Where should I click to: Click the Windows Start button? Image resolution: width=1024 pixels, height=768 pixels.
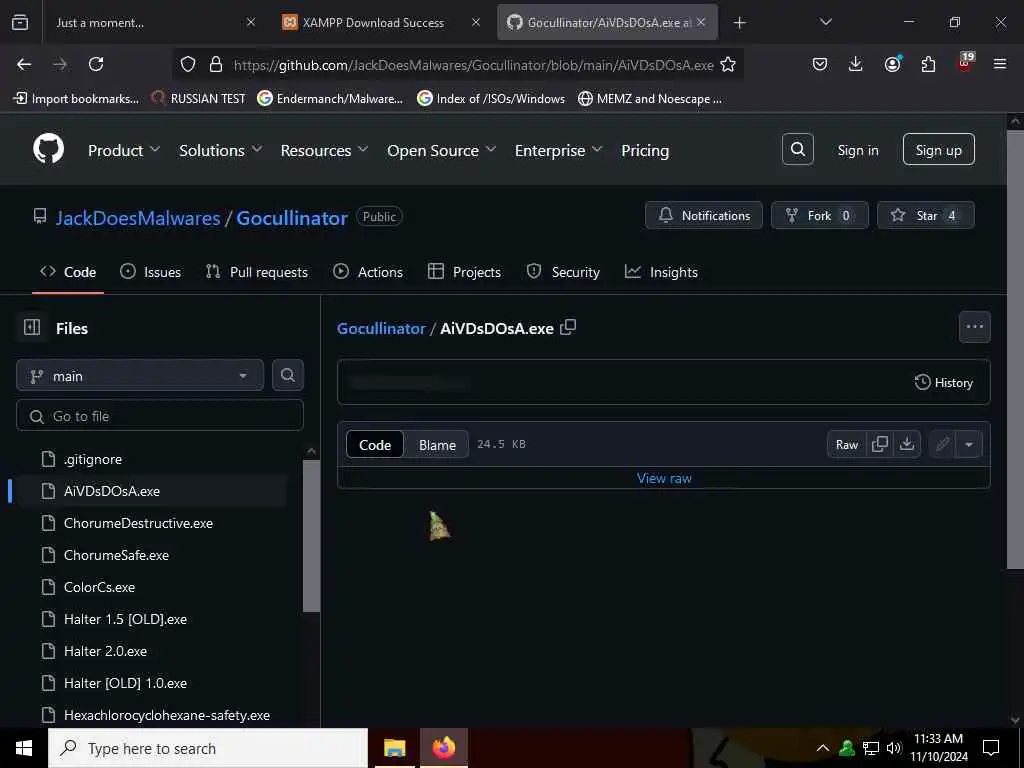coord(24,748)
